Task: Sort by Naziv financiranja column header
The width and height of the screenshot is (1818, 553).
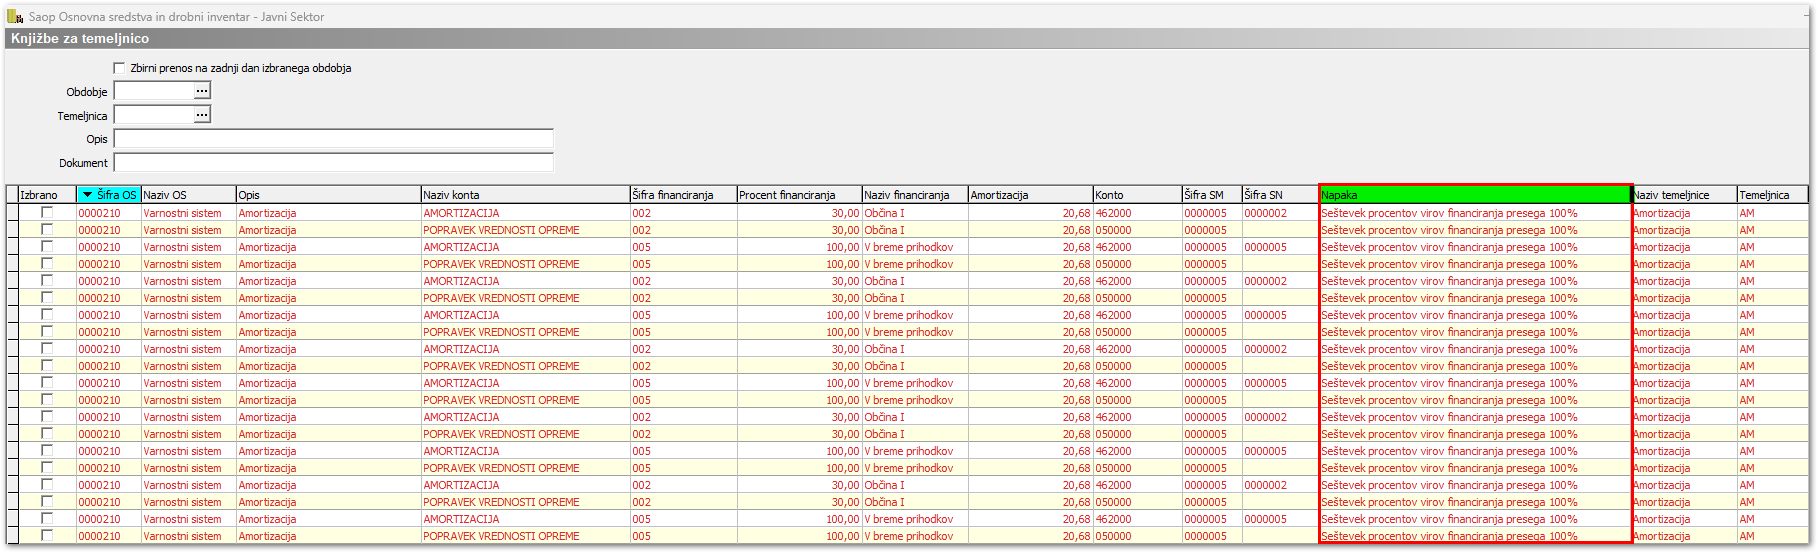Action: (915, 195)
